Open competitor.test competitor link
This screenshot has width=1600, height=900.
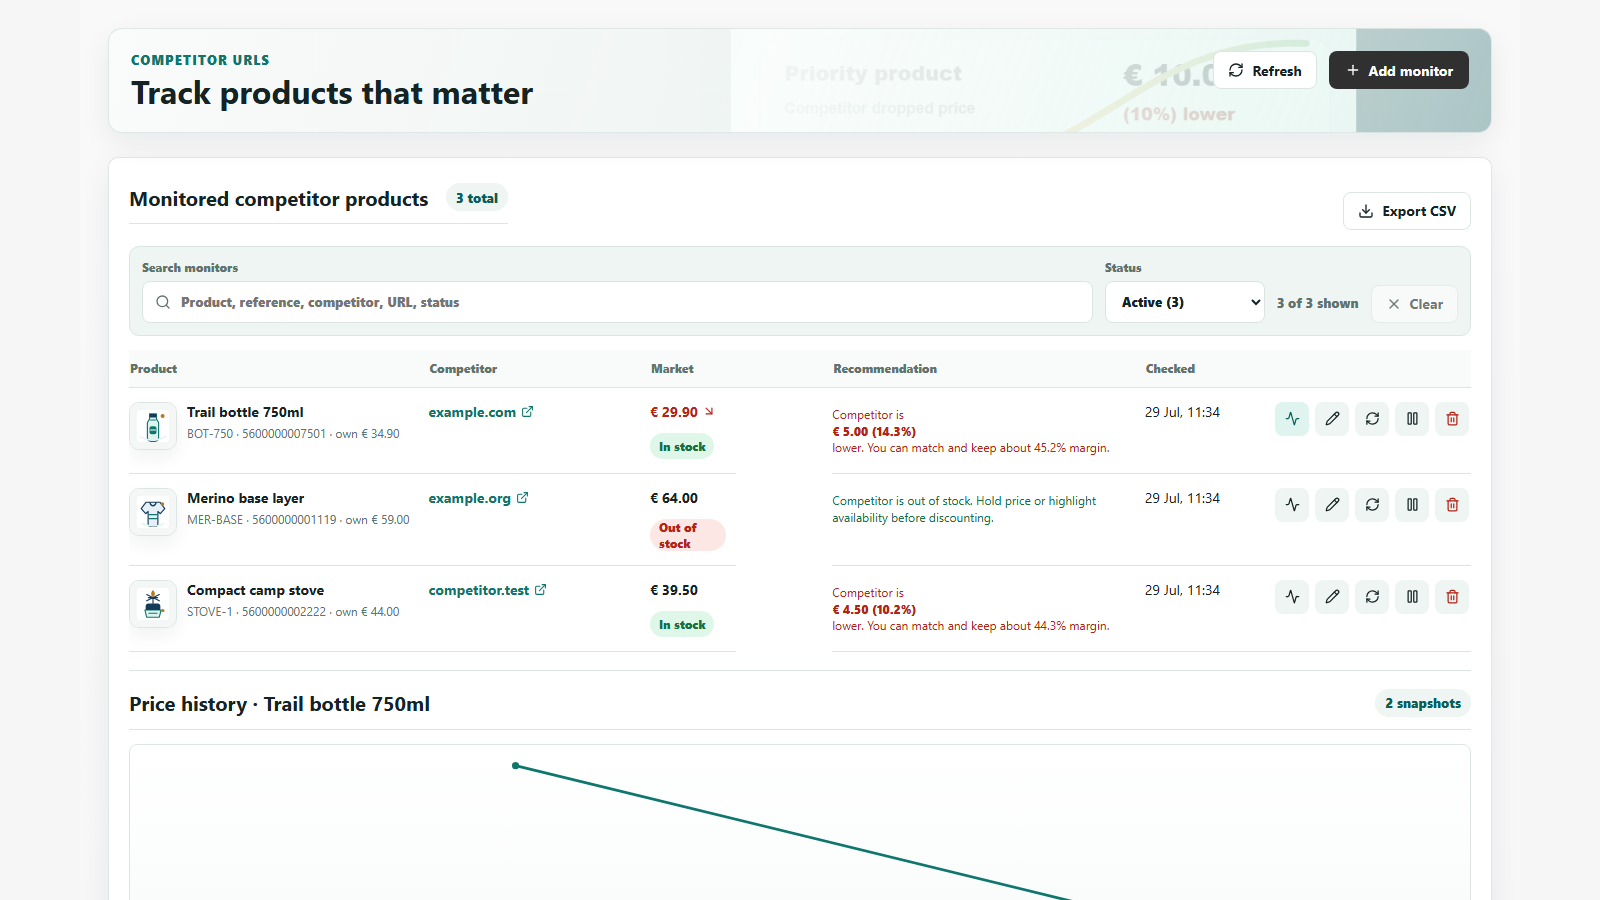tap(487, 590)
